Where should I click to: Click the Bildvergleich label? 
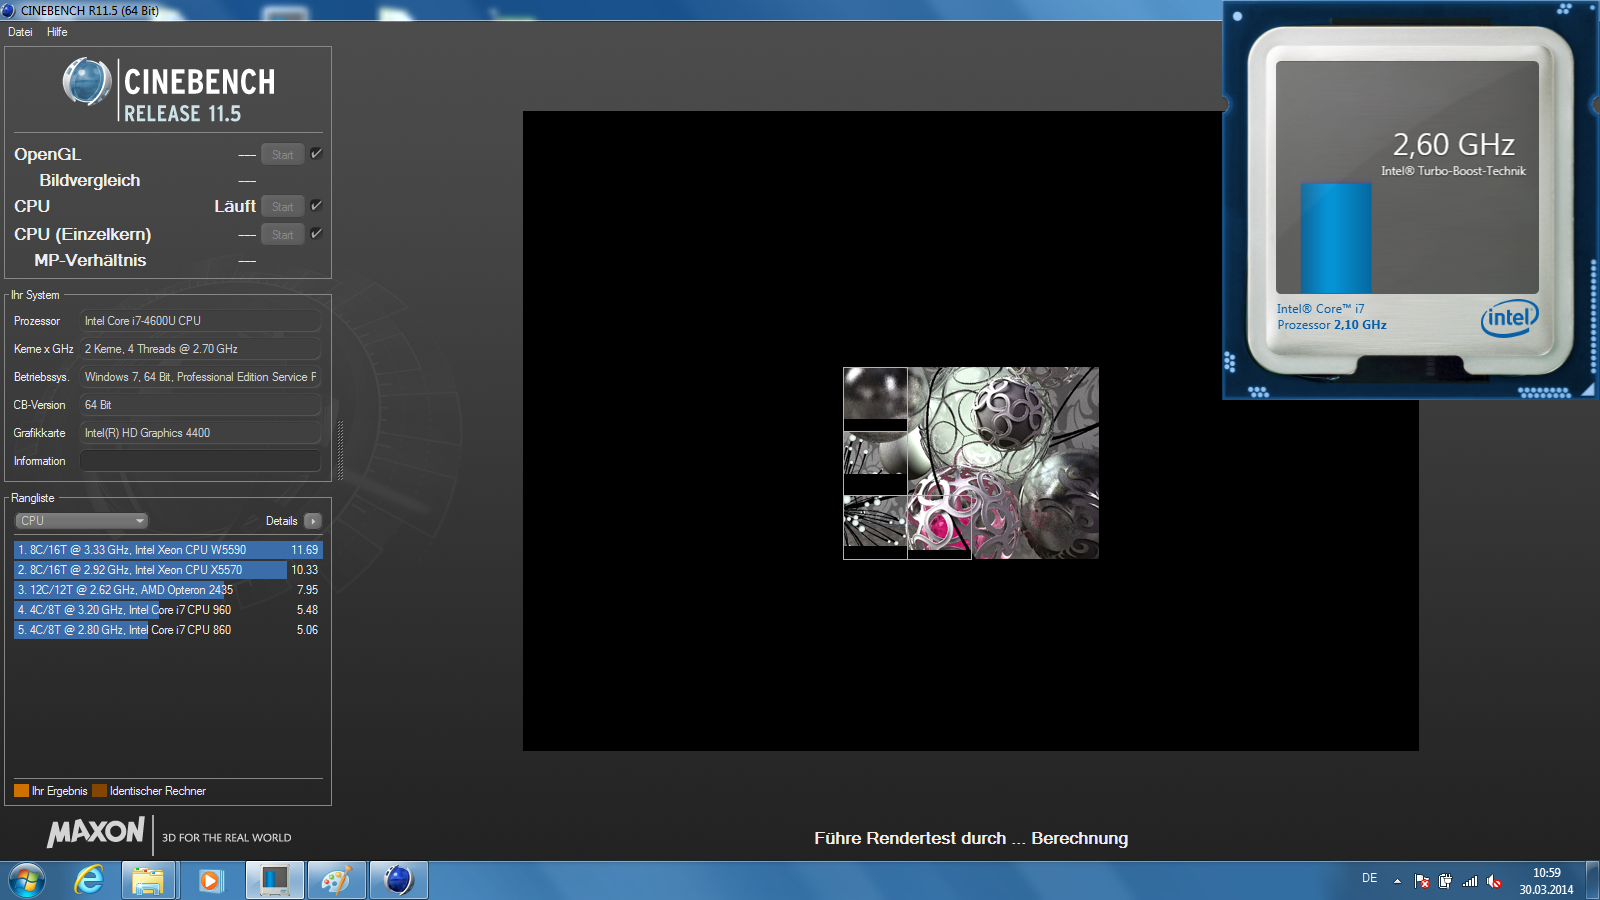pos(90,180)
